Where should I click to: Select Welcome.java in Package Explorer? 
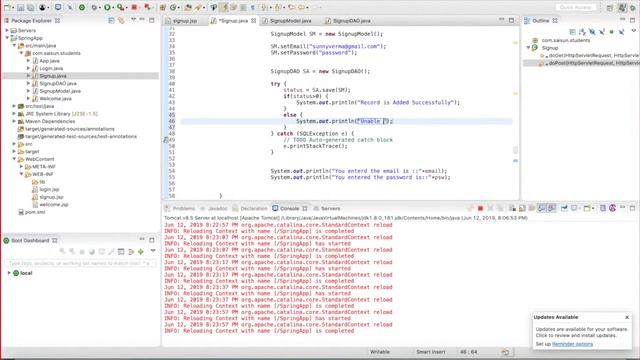(56, 98)
